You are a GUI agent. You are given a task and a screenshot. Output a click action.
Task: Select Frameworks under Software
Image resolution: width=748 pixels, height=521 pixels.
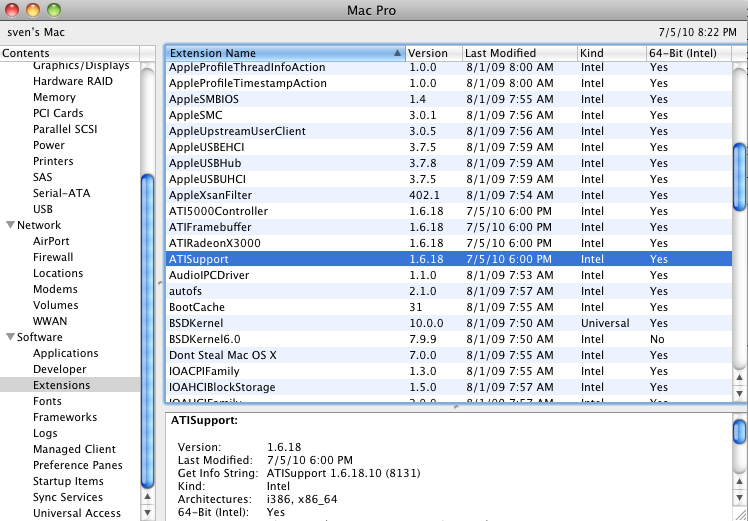pos(65,417)
